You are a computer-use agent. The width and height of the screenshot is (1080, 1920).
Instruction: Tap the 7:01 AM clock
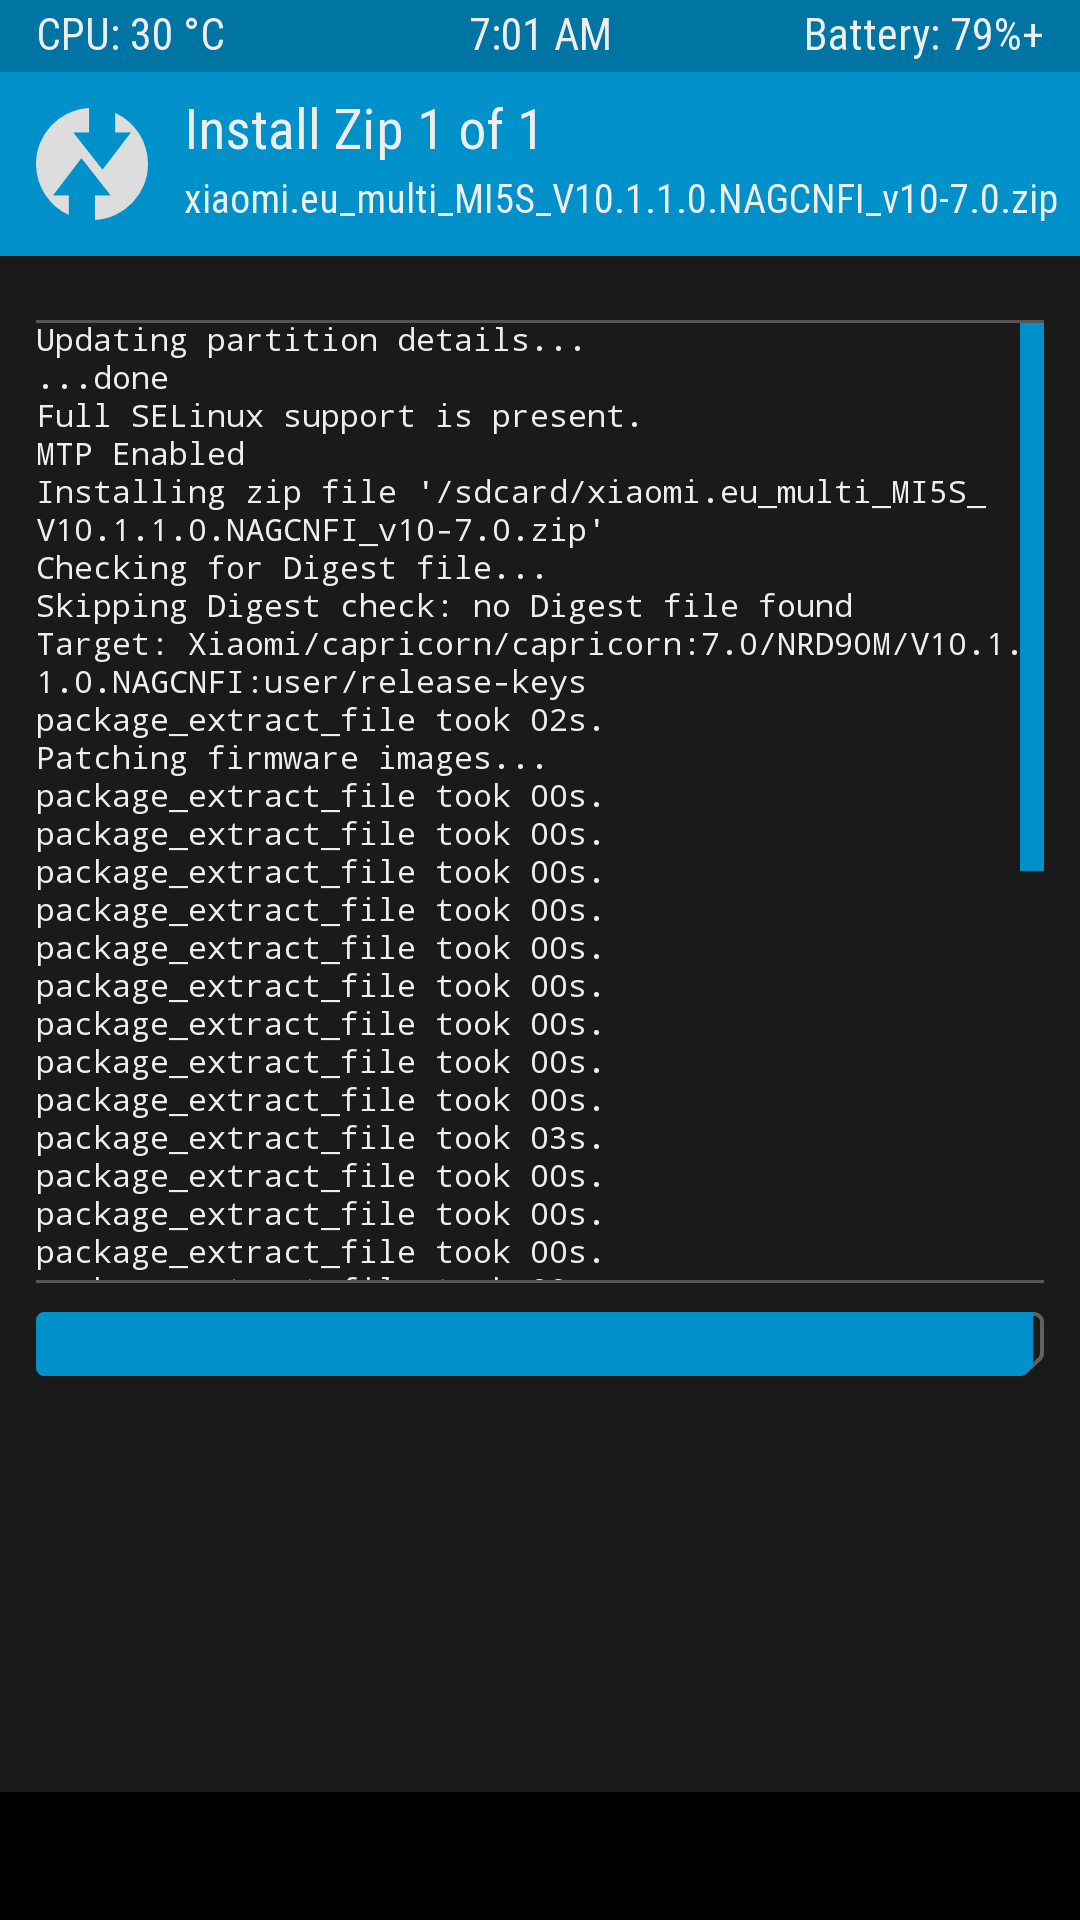540,36
